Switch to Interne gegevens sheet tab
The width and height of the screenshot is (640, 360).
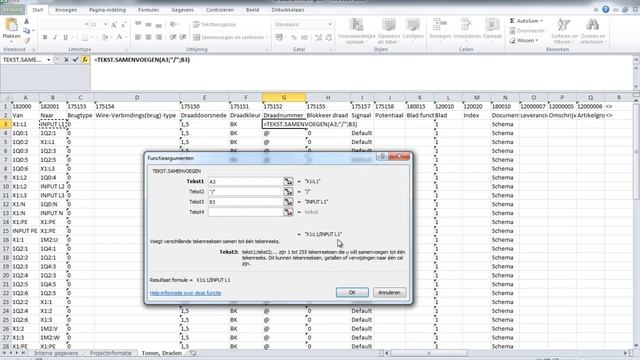point(56,353)
